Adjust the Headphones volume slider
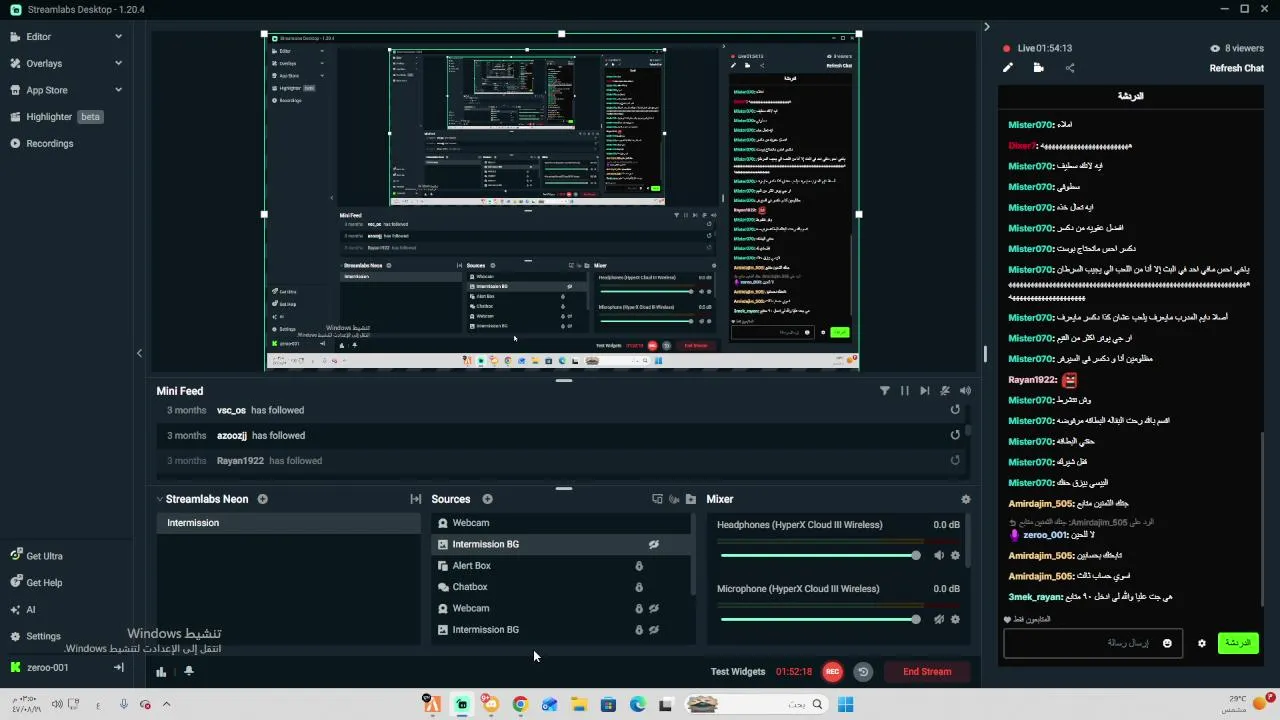This screenshot has width=1280, height=720. (x=819, y=555)
